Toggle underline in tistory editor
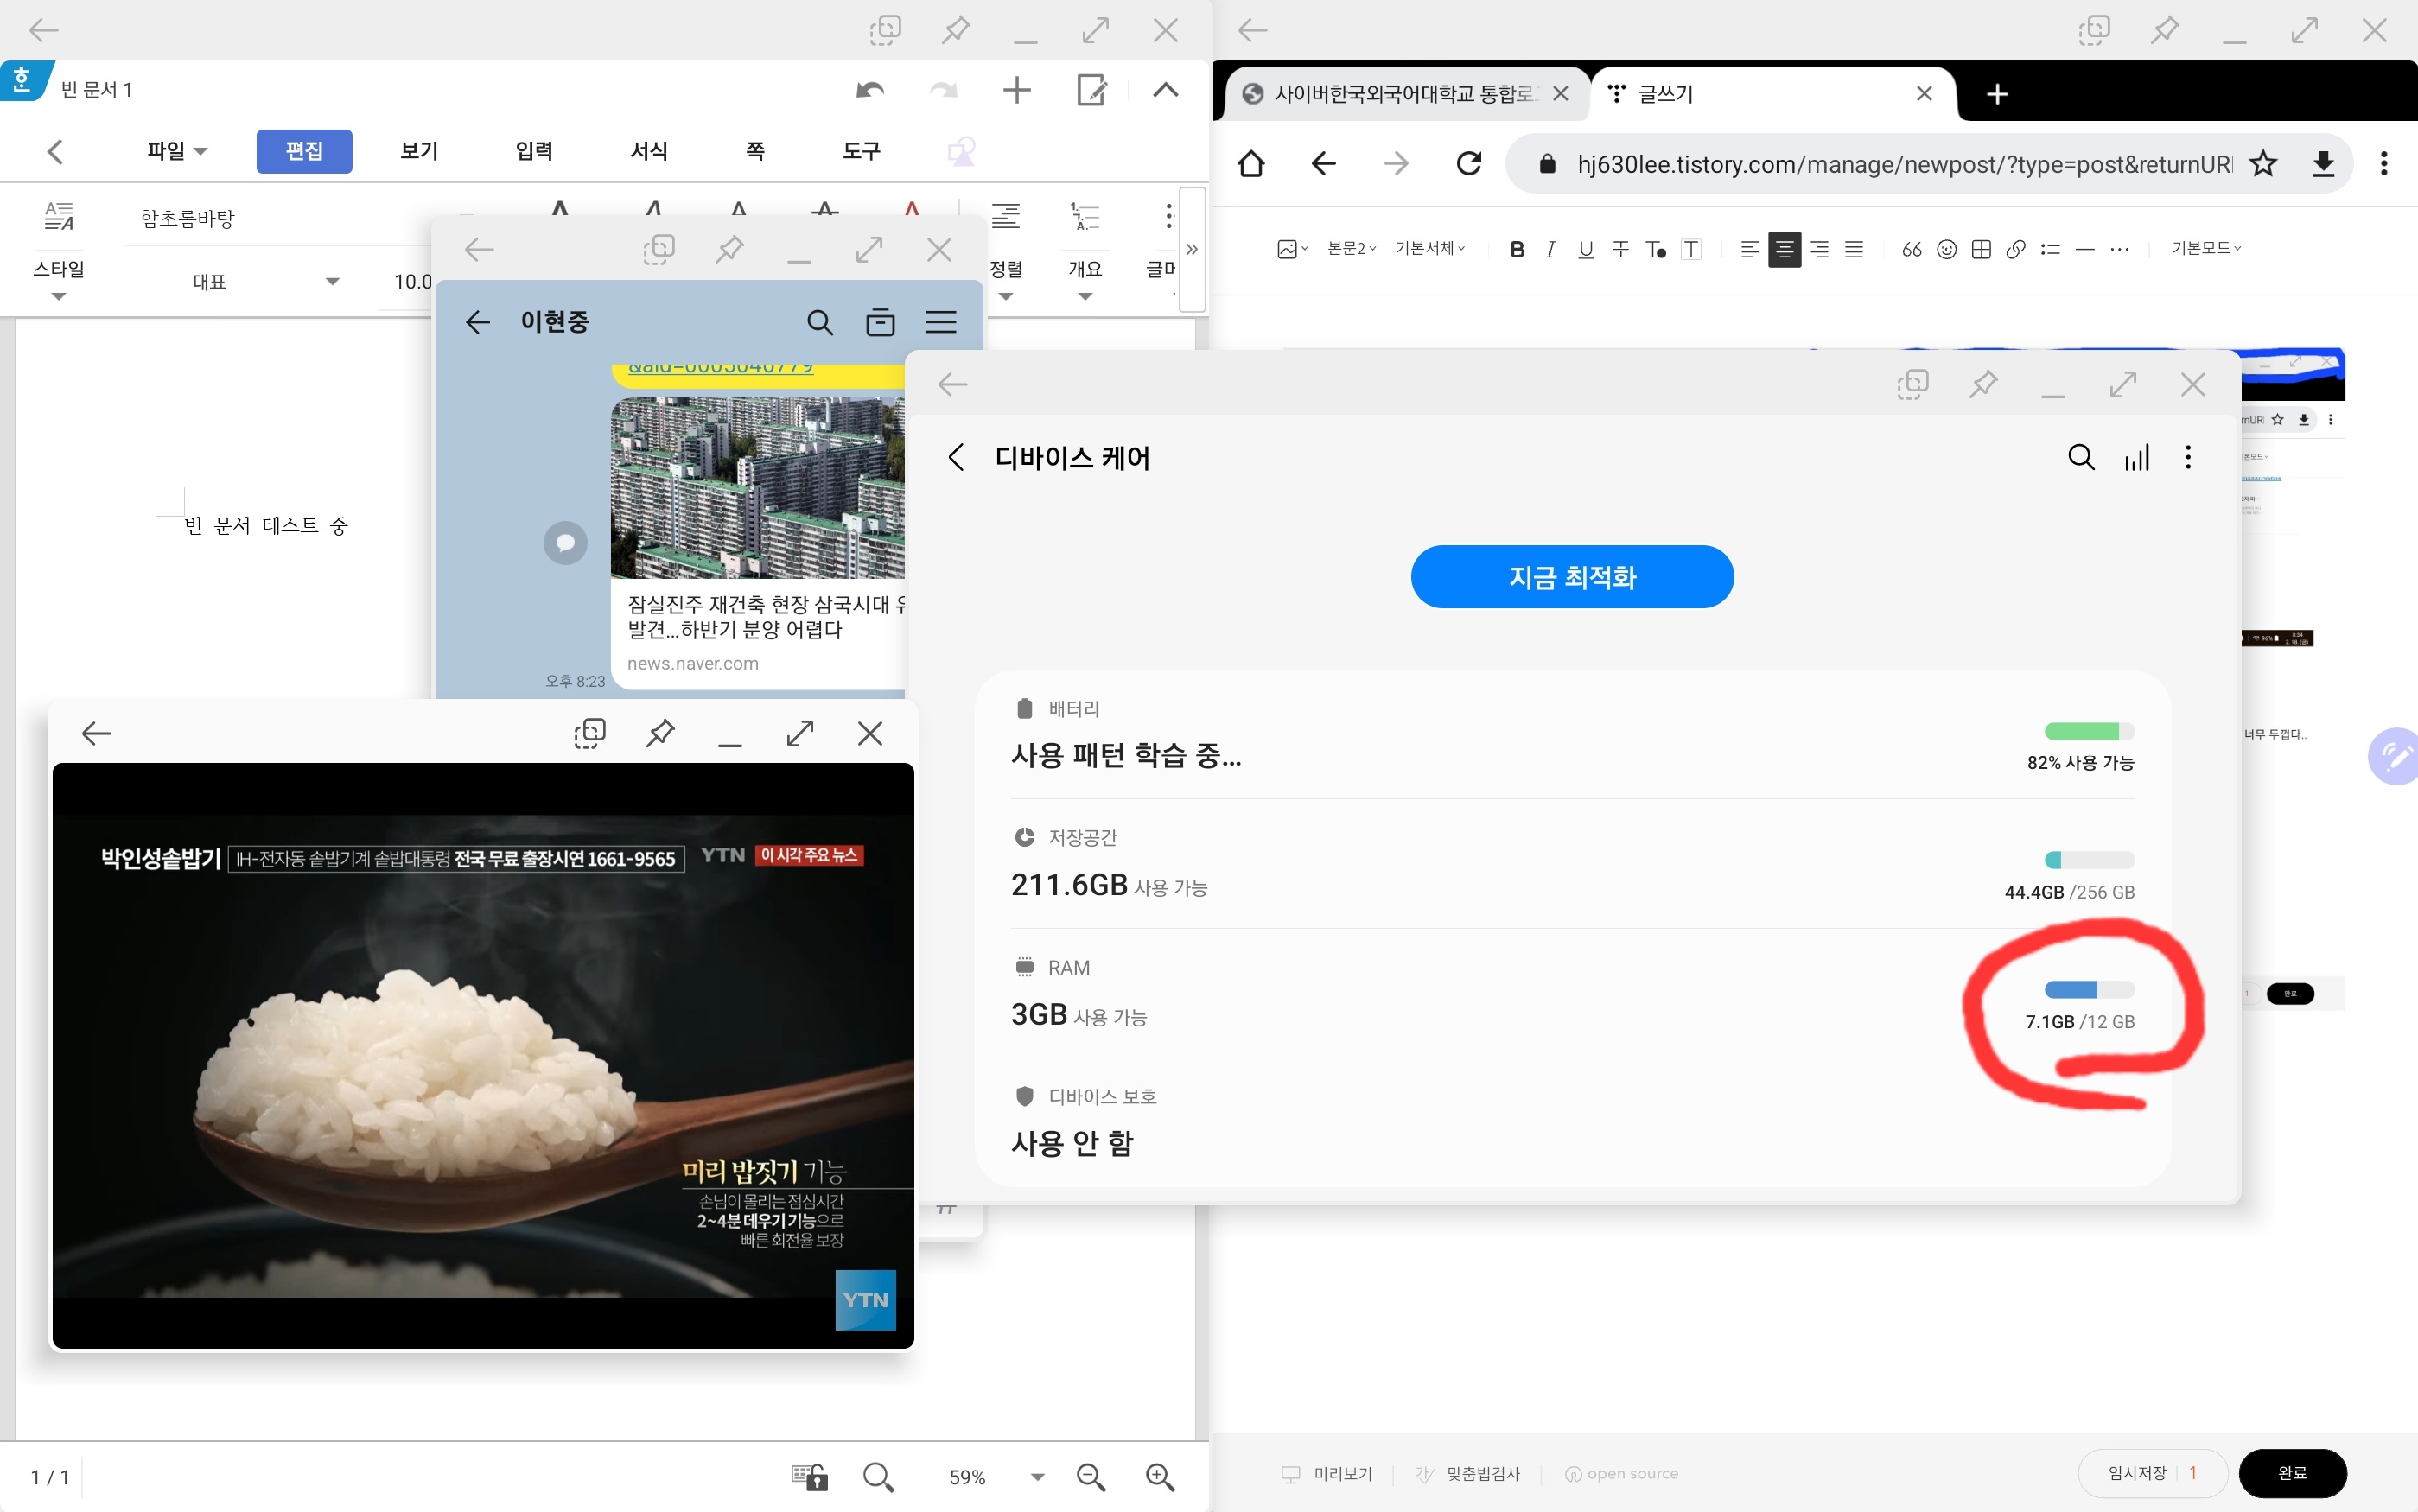The width and height of the screenshot is (2418, 1512). [1586, 250]
